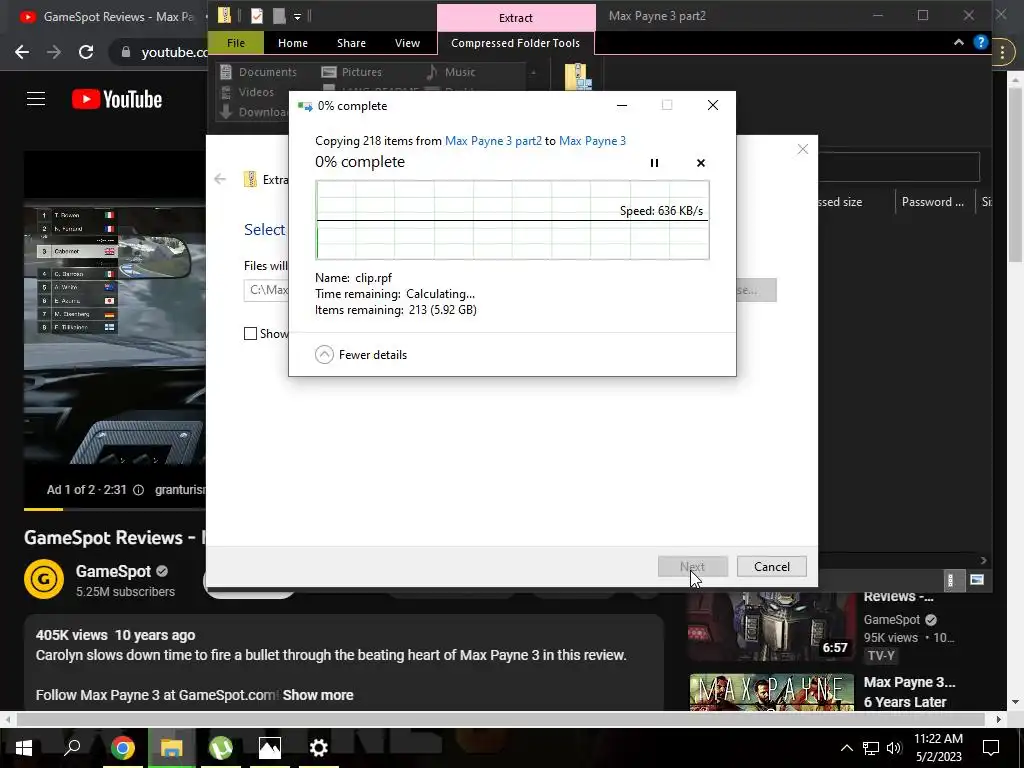Open the Max Payne 3 part2 source link
The width and height of the screenshot is (1024, 768).
(493, 140)
